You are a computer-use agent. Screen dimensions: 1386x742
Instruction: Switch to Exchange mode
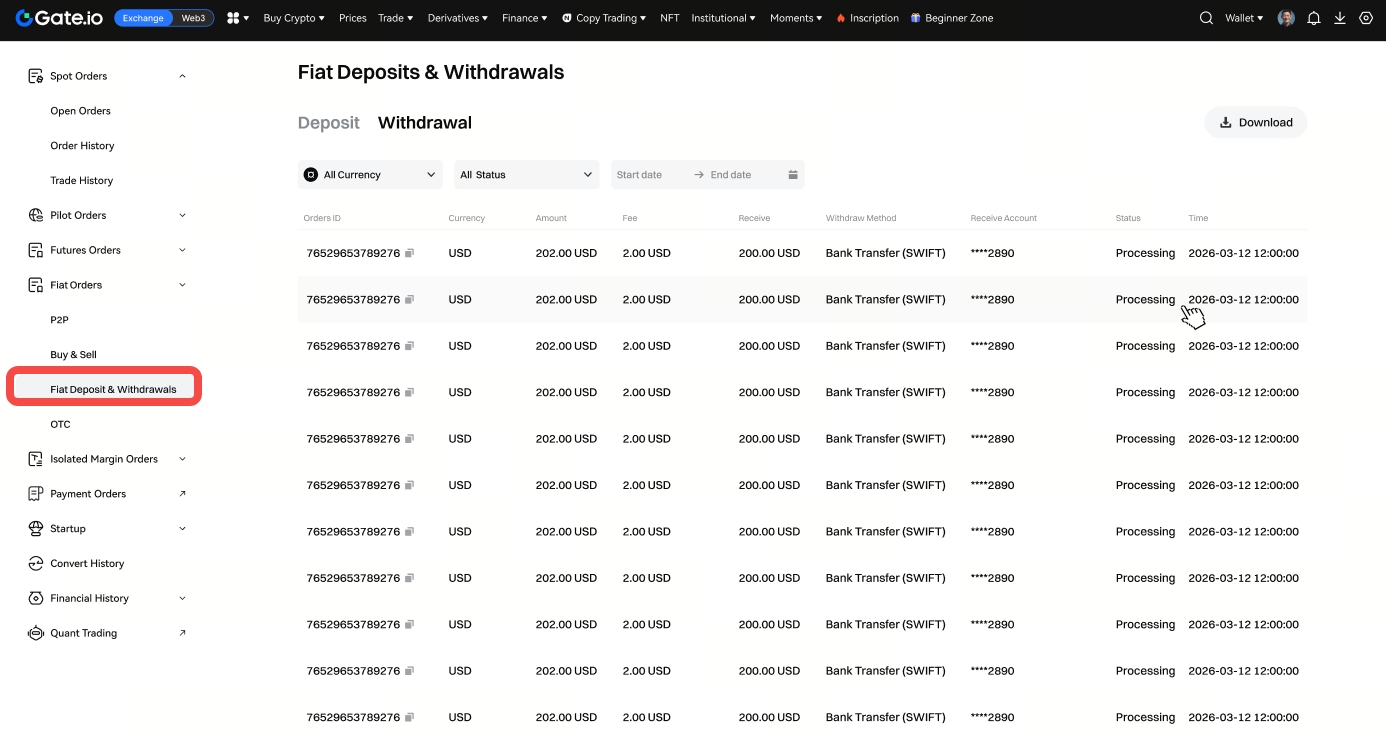click(143, 18)
